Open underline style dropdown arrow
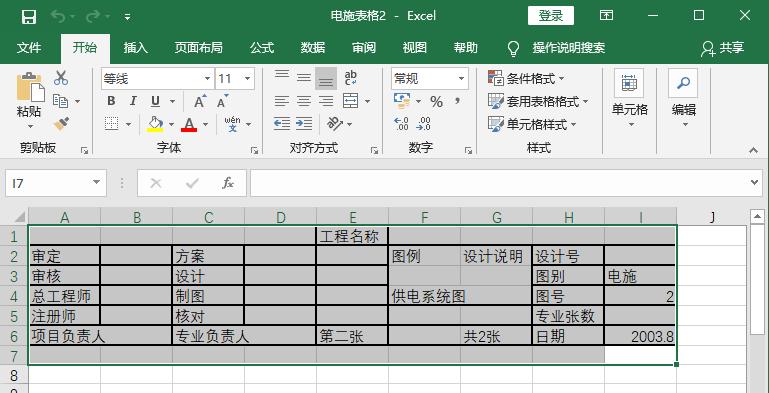769x393 pixels. [172, 102]
